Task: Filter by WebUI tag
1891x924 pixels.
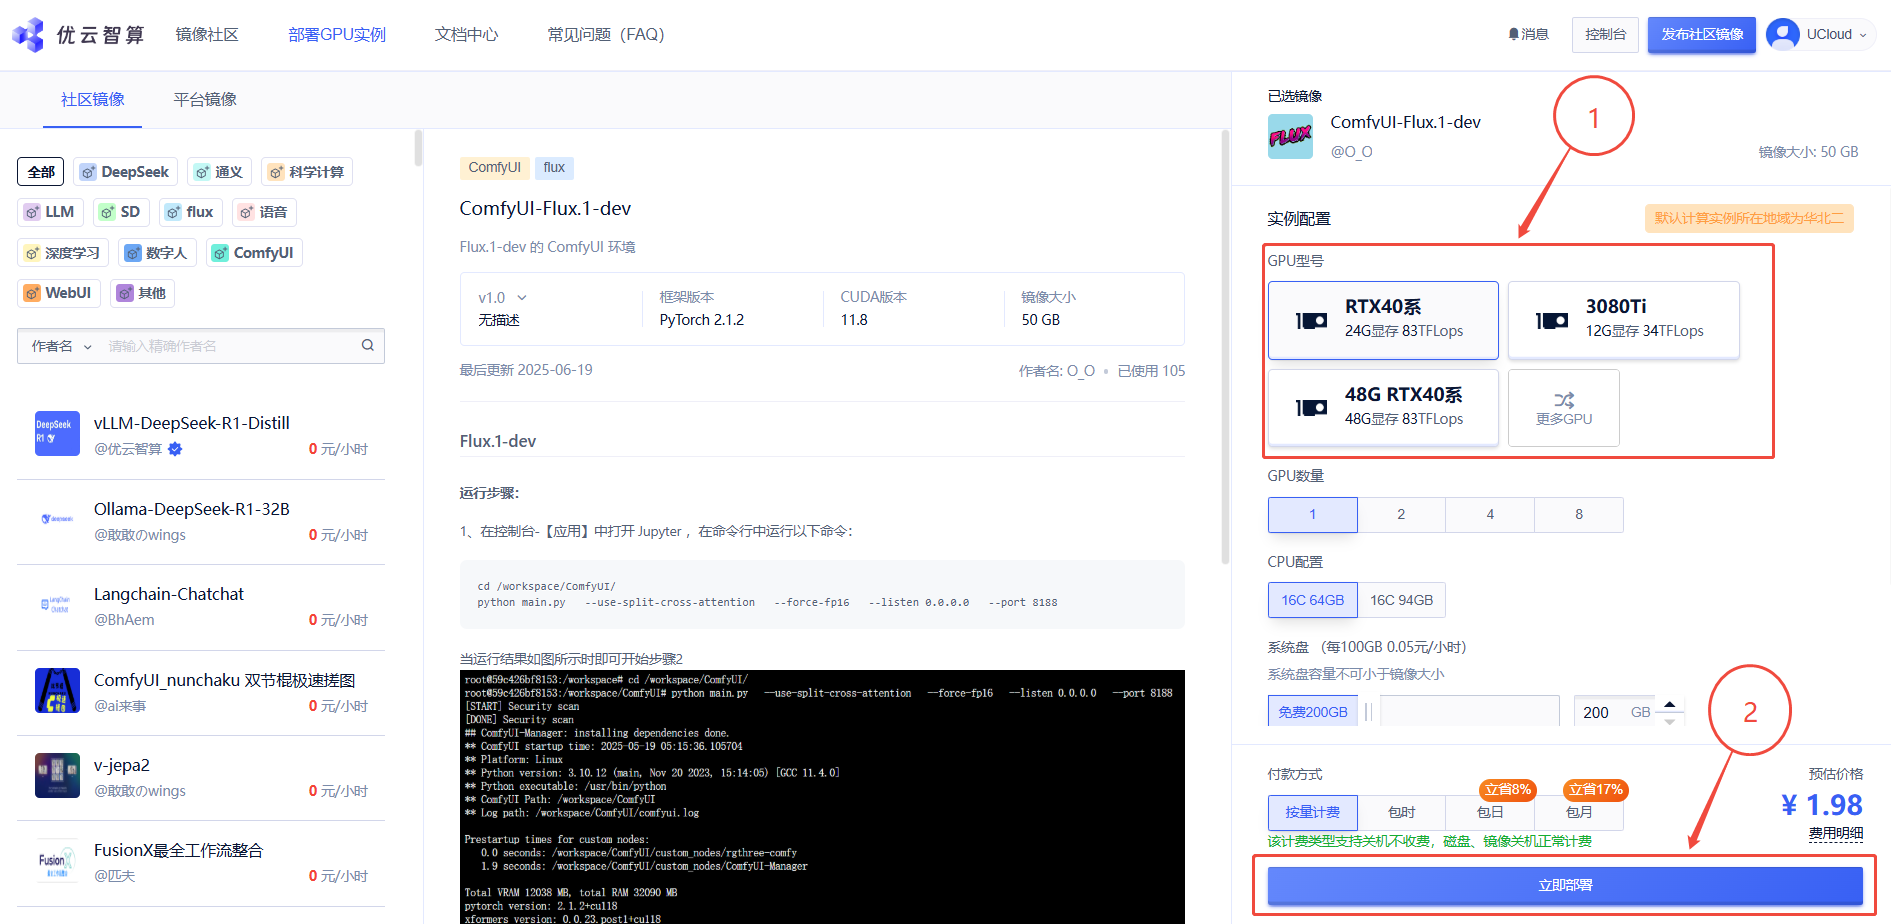Action: point(59,293)
